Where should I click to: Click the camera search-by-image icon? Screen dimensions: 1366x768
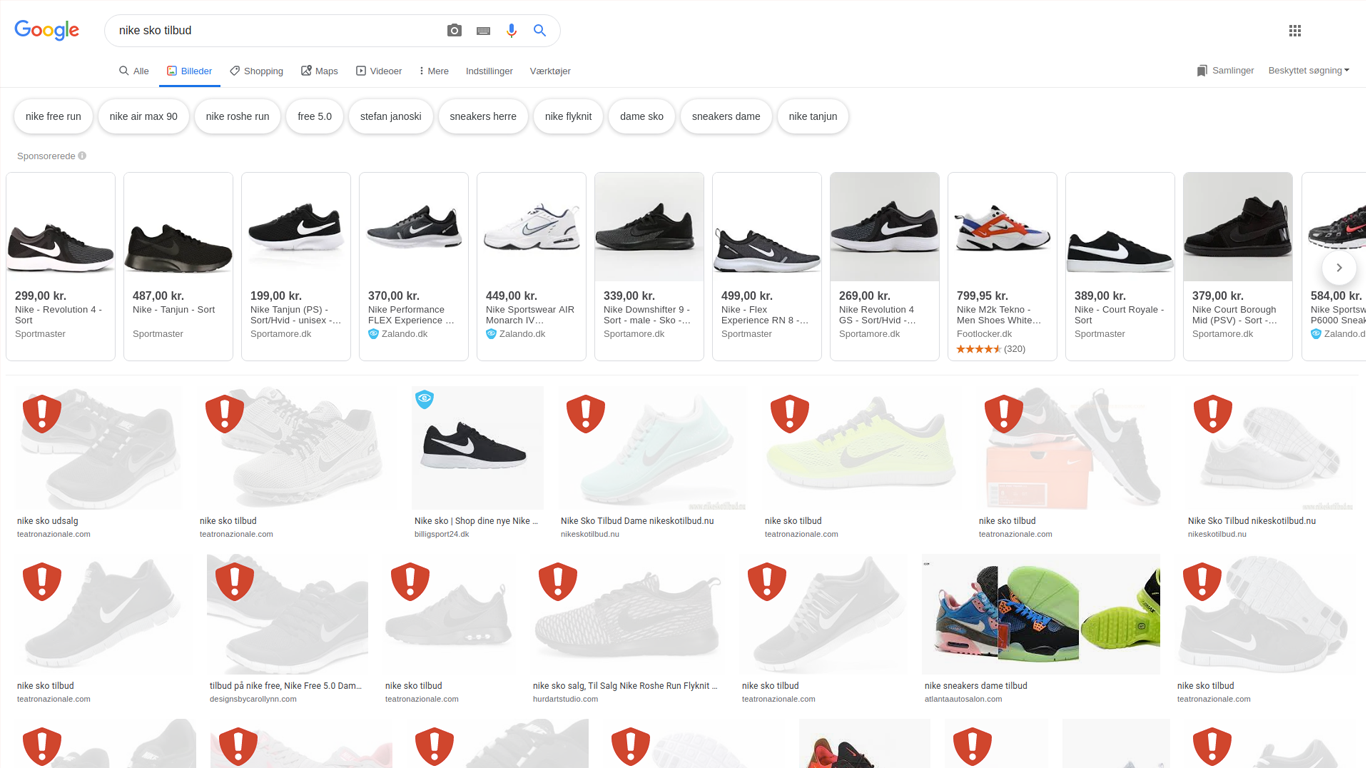coord(454,31)
